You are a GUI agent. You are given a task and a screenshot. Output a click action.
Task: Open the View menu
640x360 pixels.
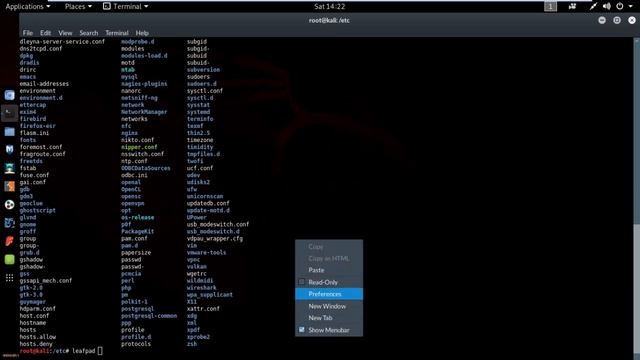click(65, 33)
